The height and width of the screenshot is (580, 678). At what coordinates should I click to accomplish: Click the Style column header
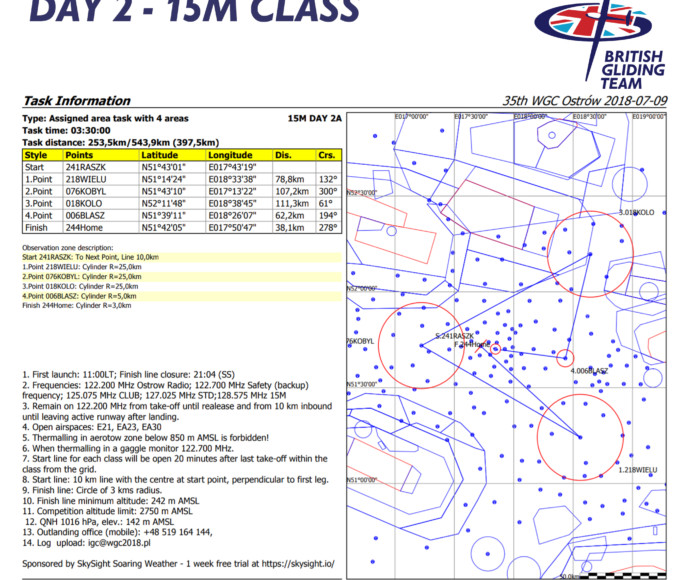[36, 155]
